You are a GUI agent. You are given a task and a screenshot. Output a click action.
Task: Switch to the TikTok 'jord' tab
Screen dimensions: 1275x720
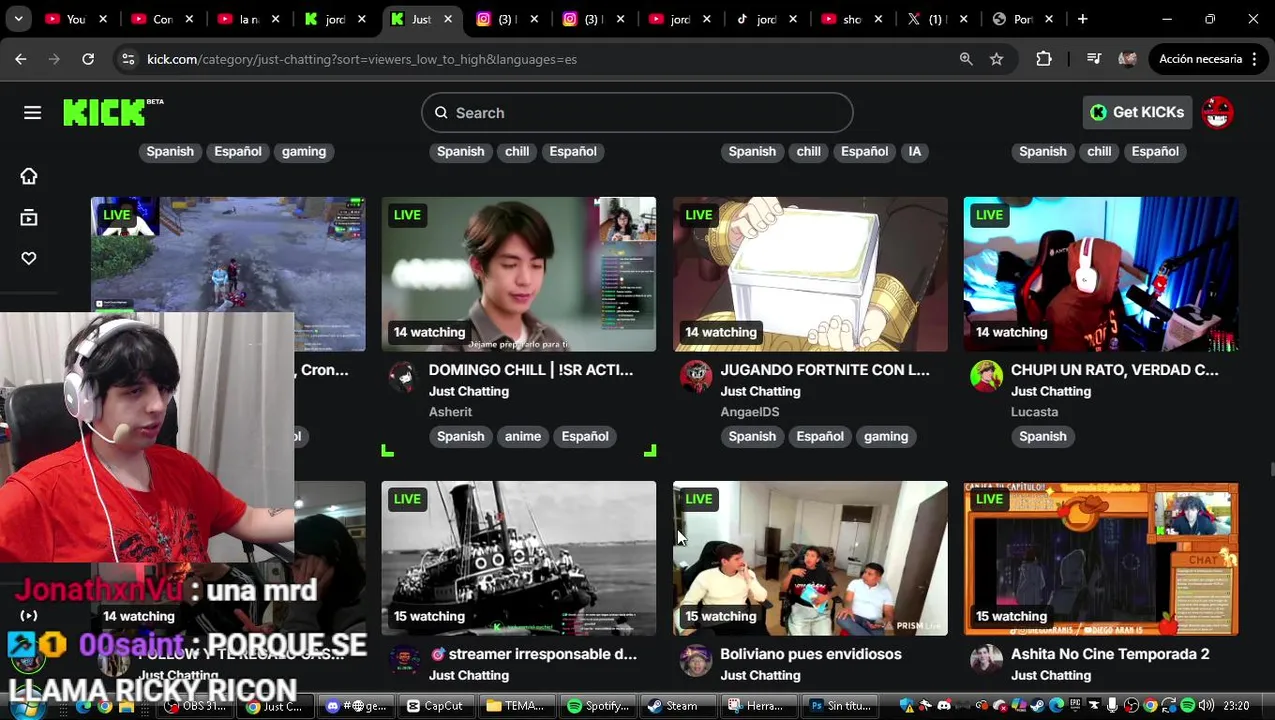point(768,19)
